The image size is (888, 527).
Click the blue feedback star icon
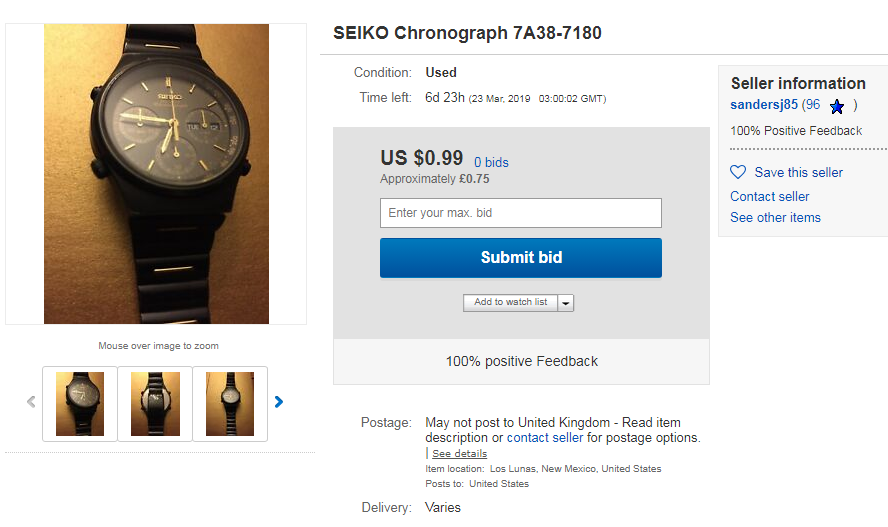837,106
